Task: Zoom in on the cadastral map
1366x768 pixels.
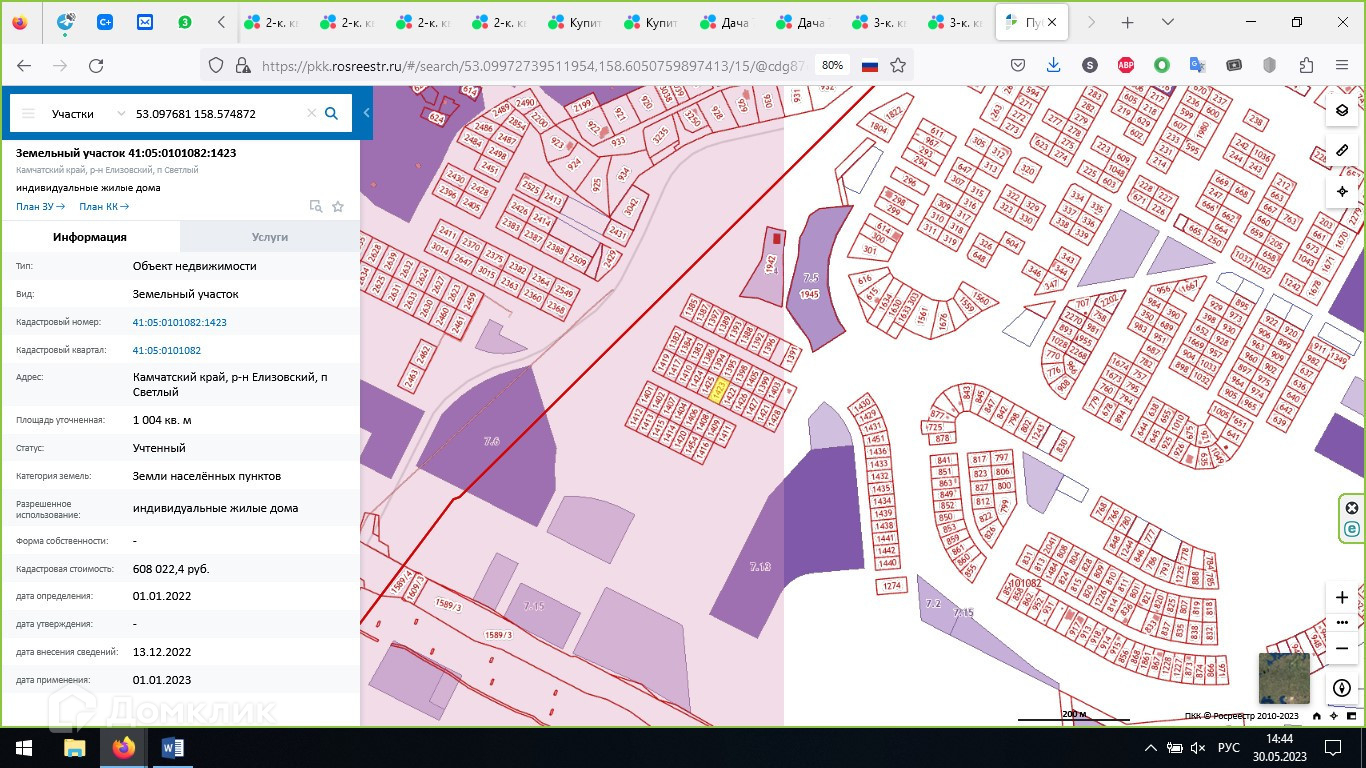Action: (1342, 597)
